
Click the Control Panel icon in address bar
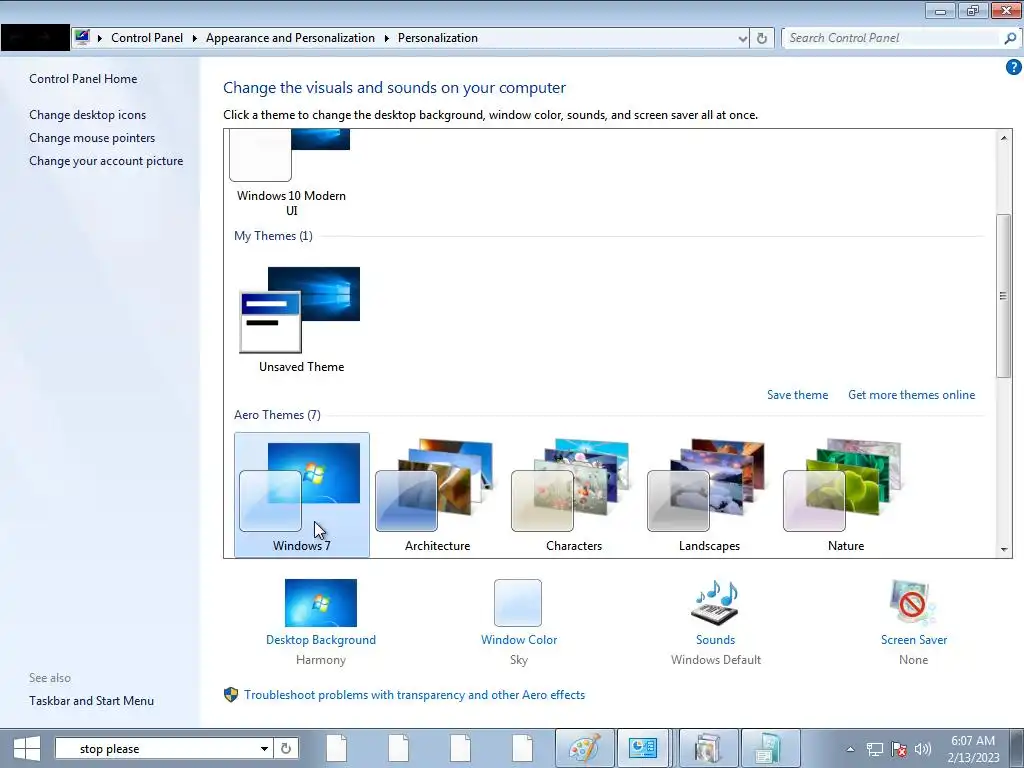pos(82,37)
